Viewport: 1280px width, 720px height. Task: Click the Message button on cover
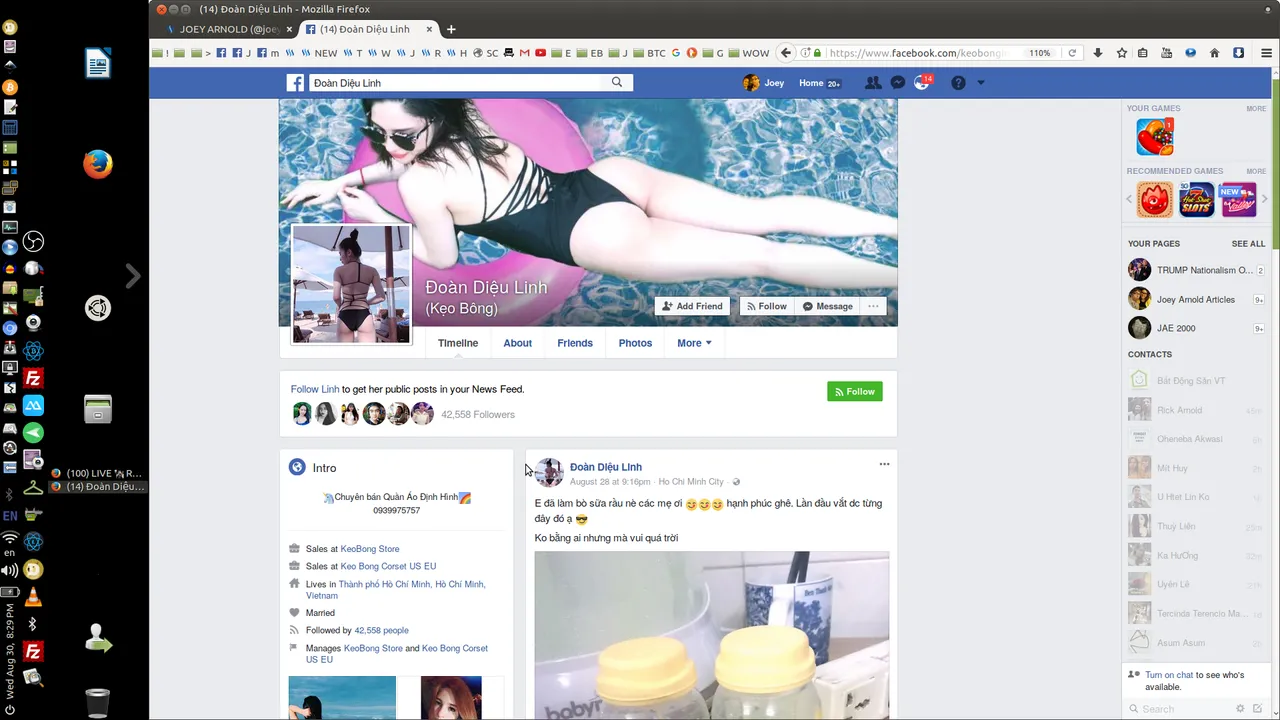click(x=827, y=306)
